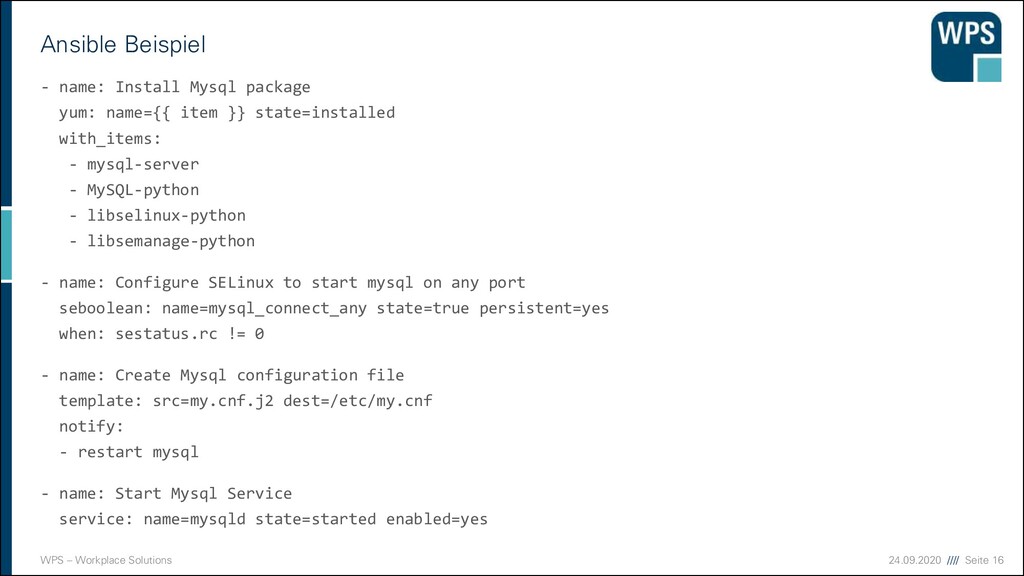
Task: Select the 'Ansible Beispiel' slide title
Action: (123, 44)
